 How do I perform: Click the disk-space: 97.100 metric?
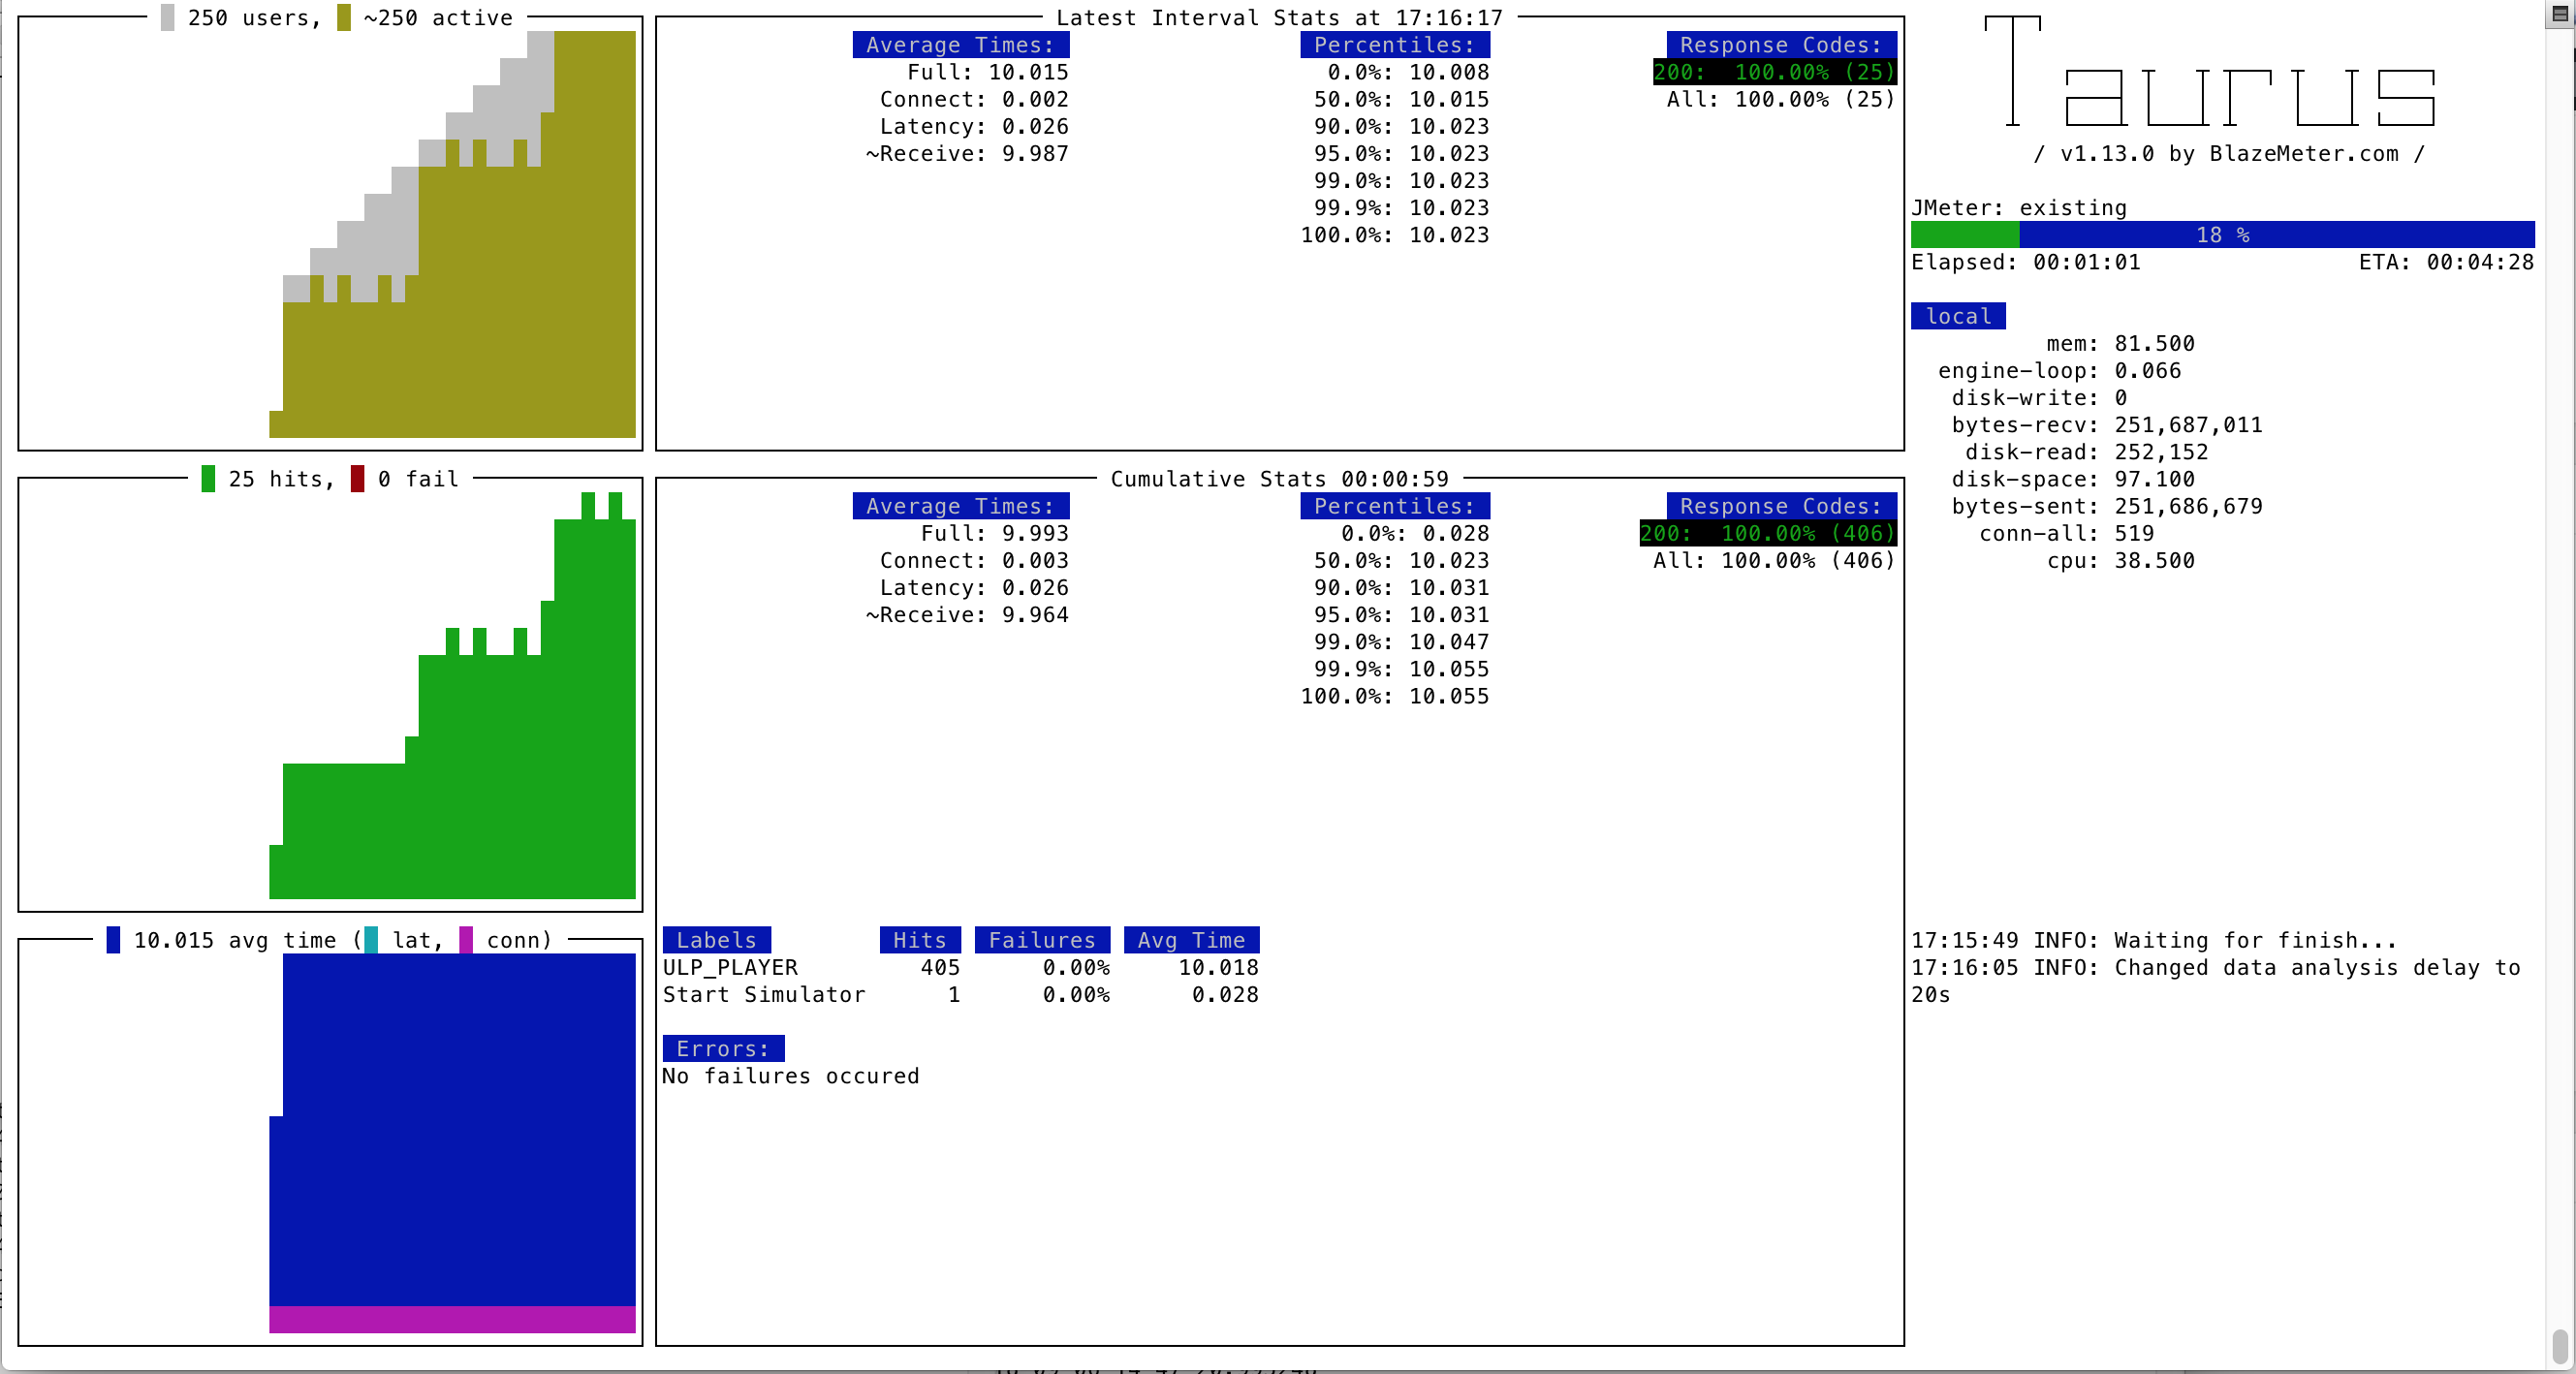[x=2073, y=479]
